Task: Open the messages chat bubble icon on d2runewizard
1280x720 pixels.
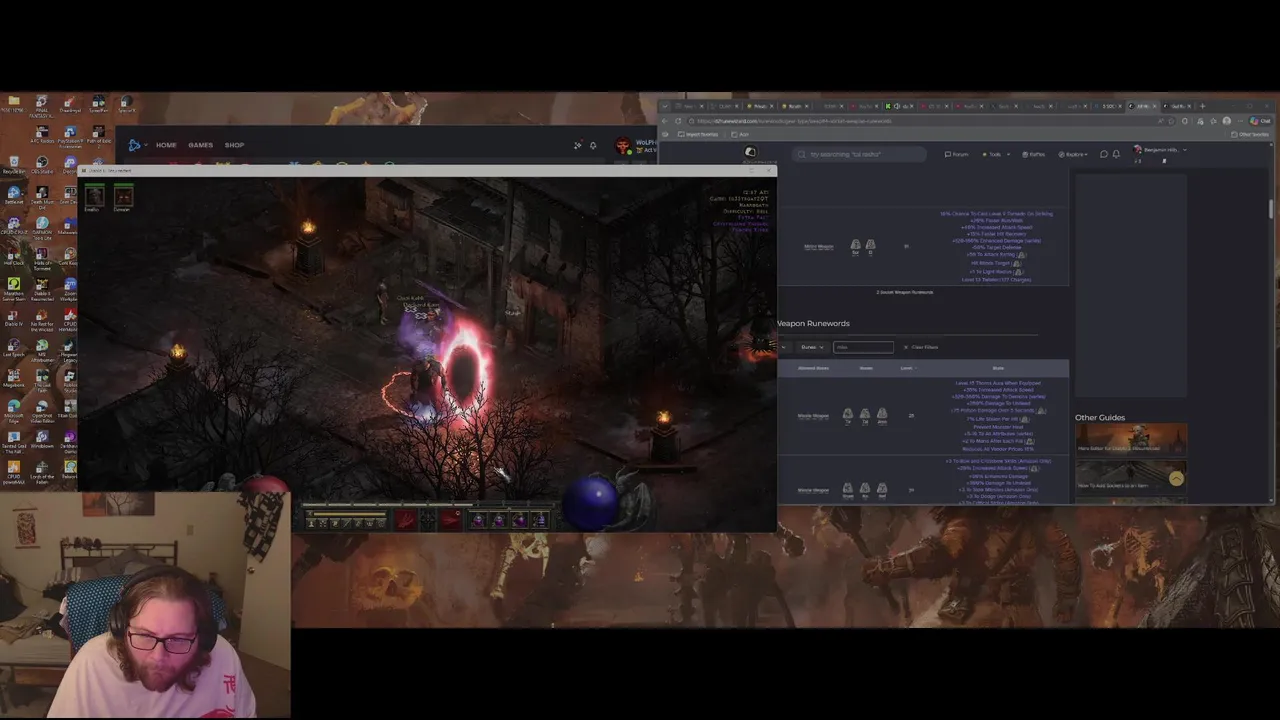Action: coord(1103,154)
